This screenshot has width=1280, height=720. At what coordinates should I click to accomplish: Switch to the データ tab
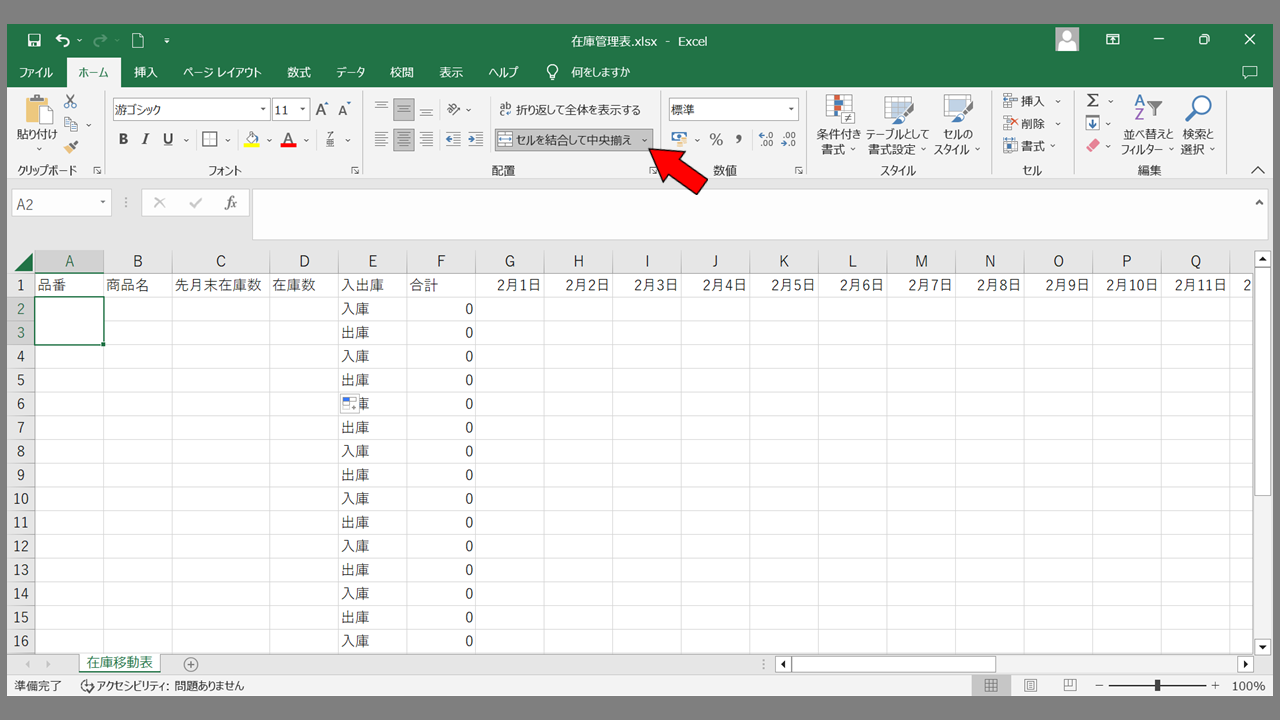(x=350, y=72)
